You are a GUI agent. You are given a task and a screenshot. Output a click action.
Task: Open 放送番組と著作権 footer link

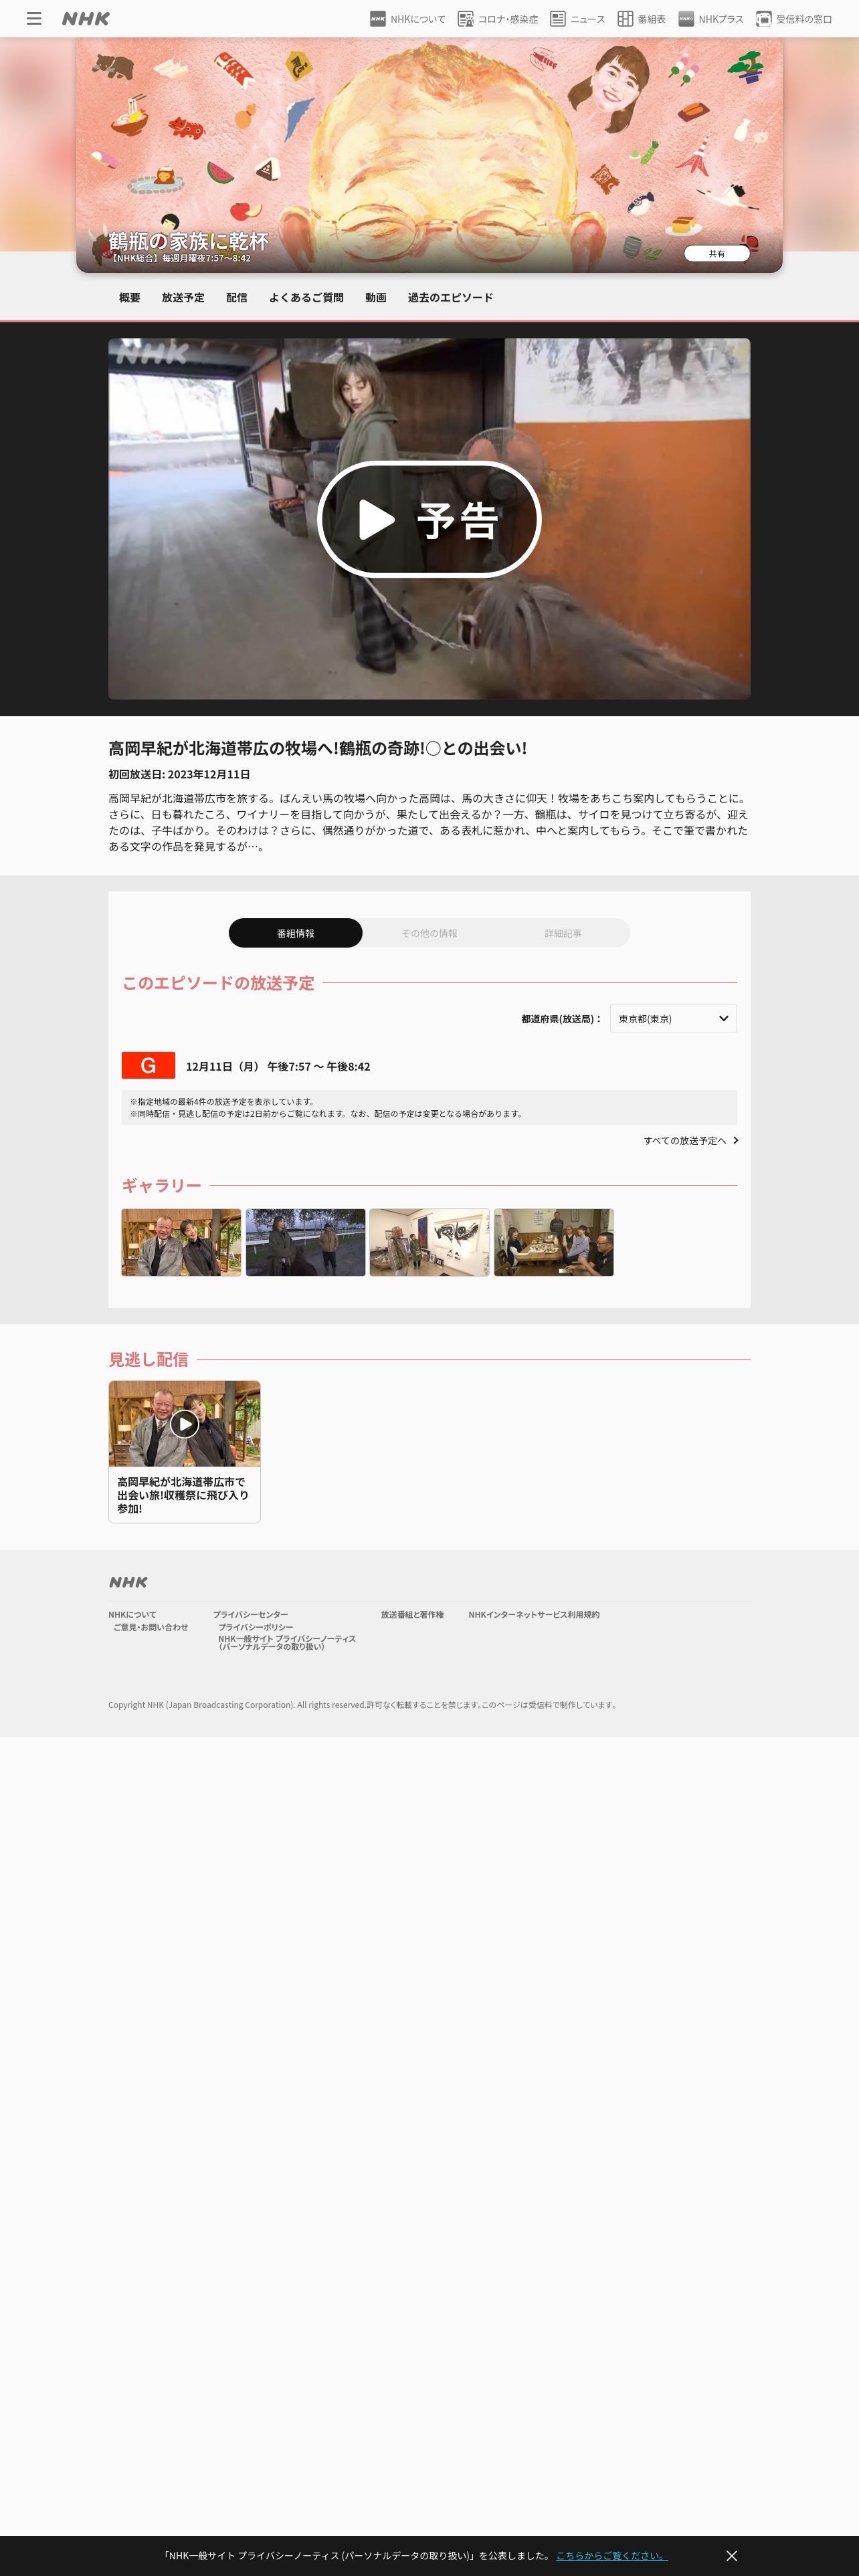point(412,1615)
